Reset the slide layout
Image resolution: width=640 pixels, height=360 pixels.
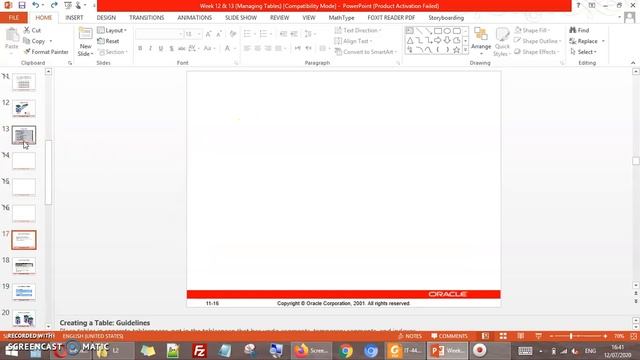(109, 41)
